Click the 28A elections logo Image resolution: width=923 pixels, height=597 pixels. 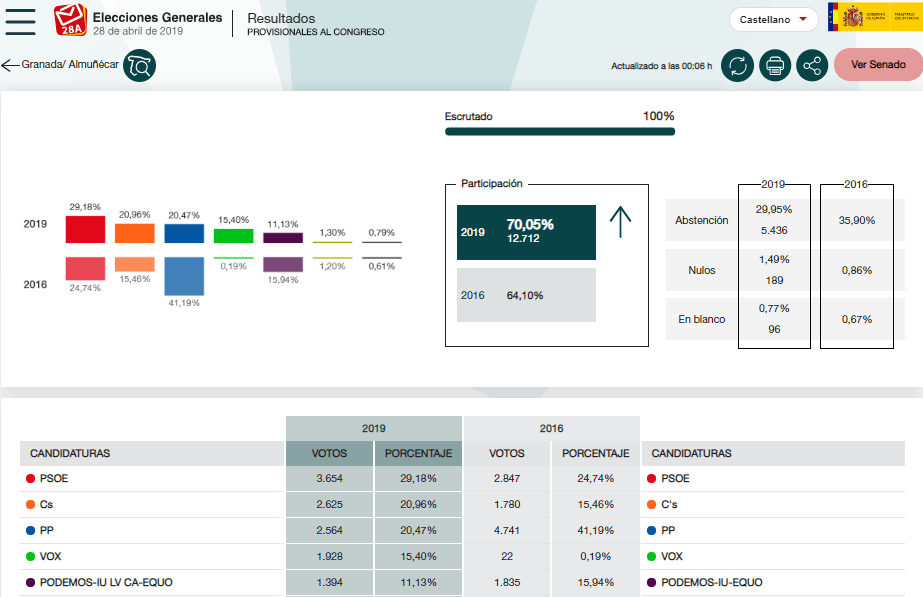[69, 20]
